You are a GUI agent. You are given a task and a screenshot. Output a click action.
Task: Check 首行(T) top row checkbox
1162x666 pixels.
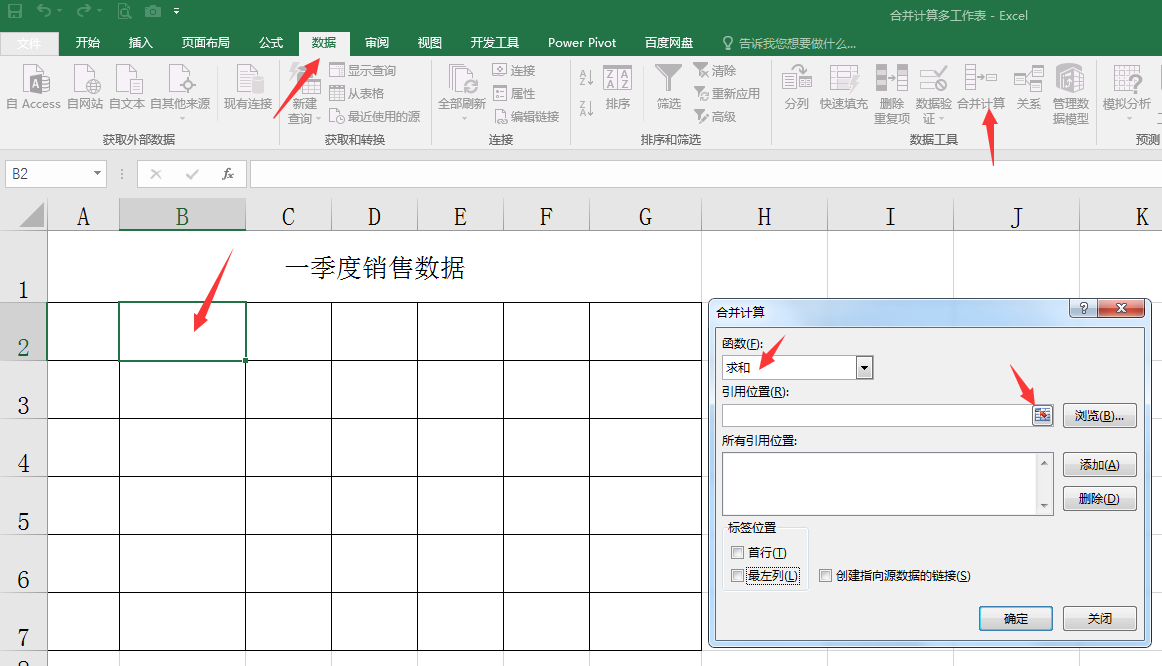737,553
